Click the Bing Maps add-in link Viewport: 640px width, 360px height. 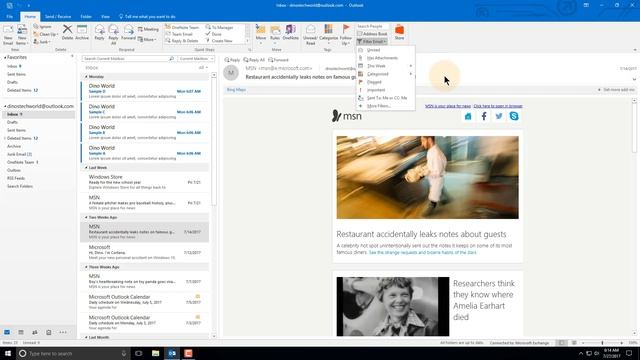click(236, 89)
